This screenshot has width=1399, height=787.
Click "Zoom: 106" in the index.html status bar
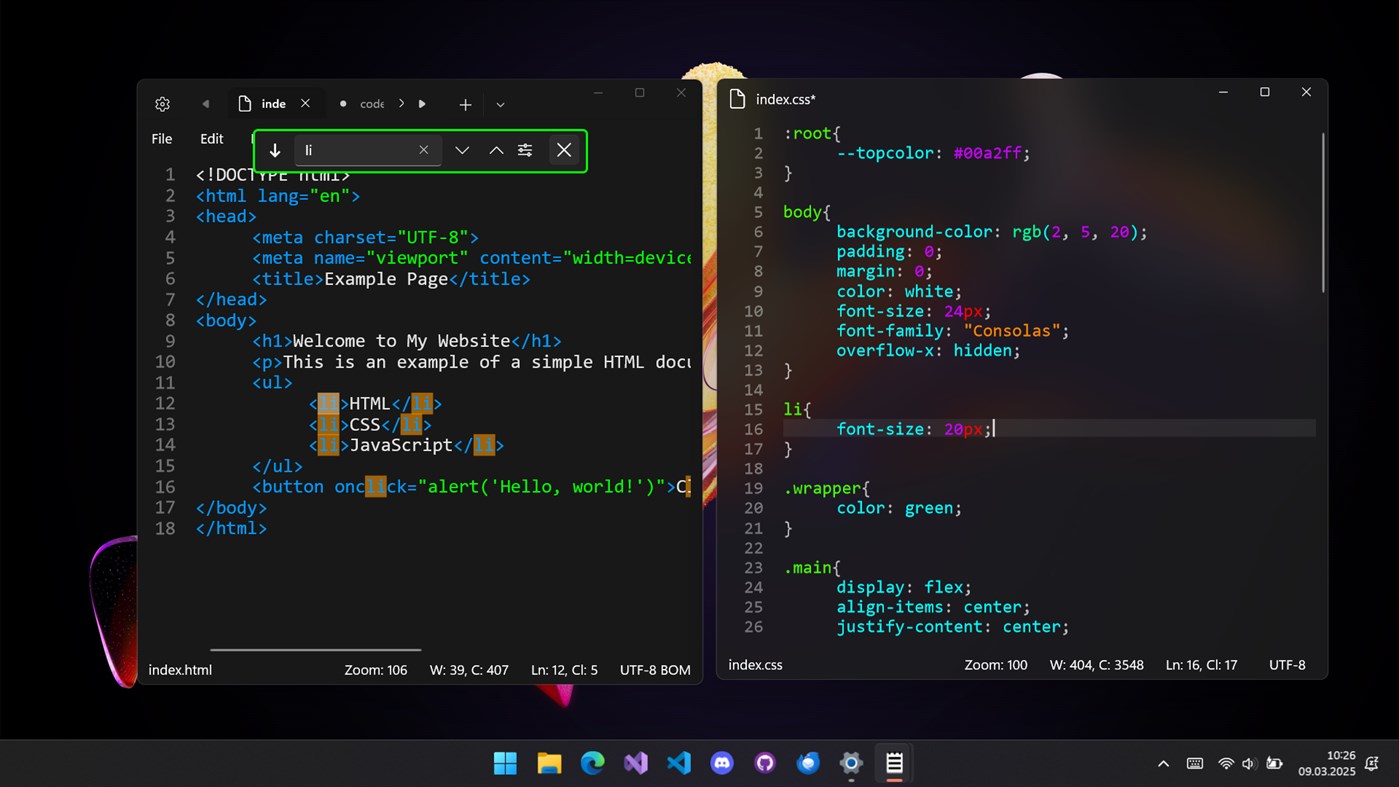coord(376,670)
